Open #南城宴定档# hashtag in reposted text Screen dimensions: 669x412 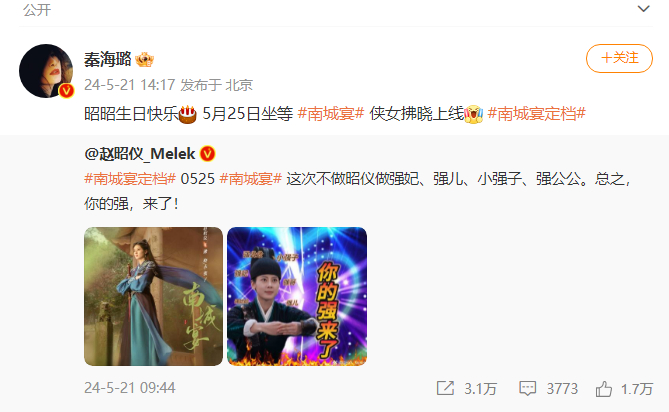130,179
